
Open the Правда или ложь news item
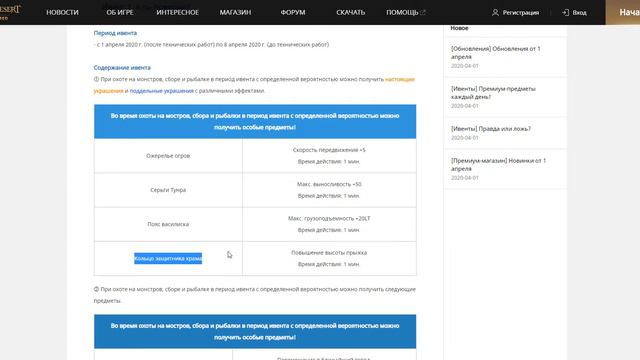(505, 133)
